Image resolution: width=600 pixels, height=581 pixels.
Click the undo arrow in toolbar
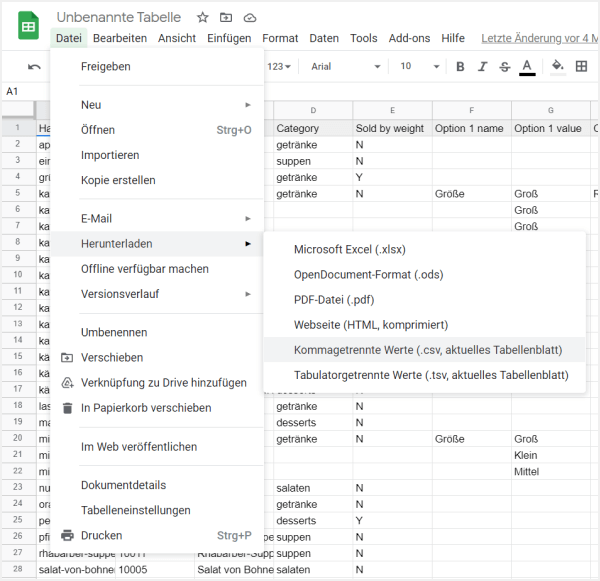pyautogui.click(x=35, y=66)
